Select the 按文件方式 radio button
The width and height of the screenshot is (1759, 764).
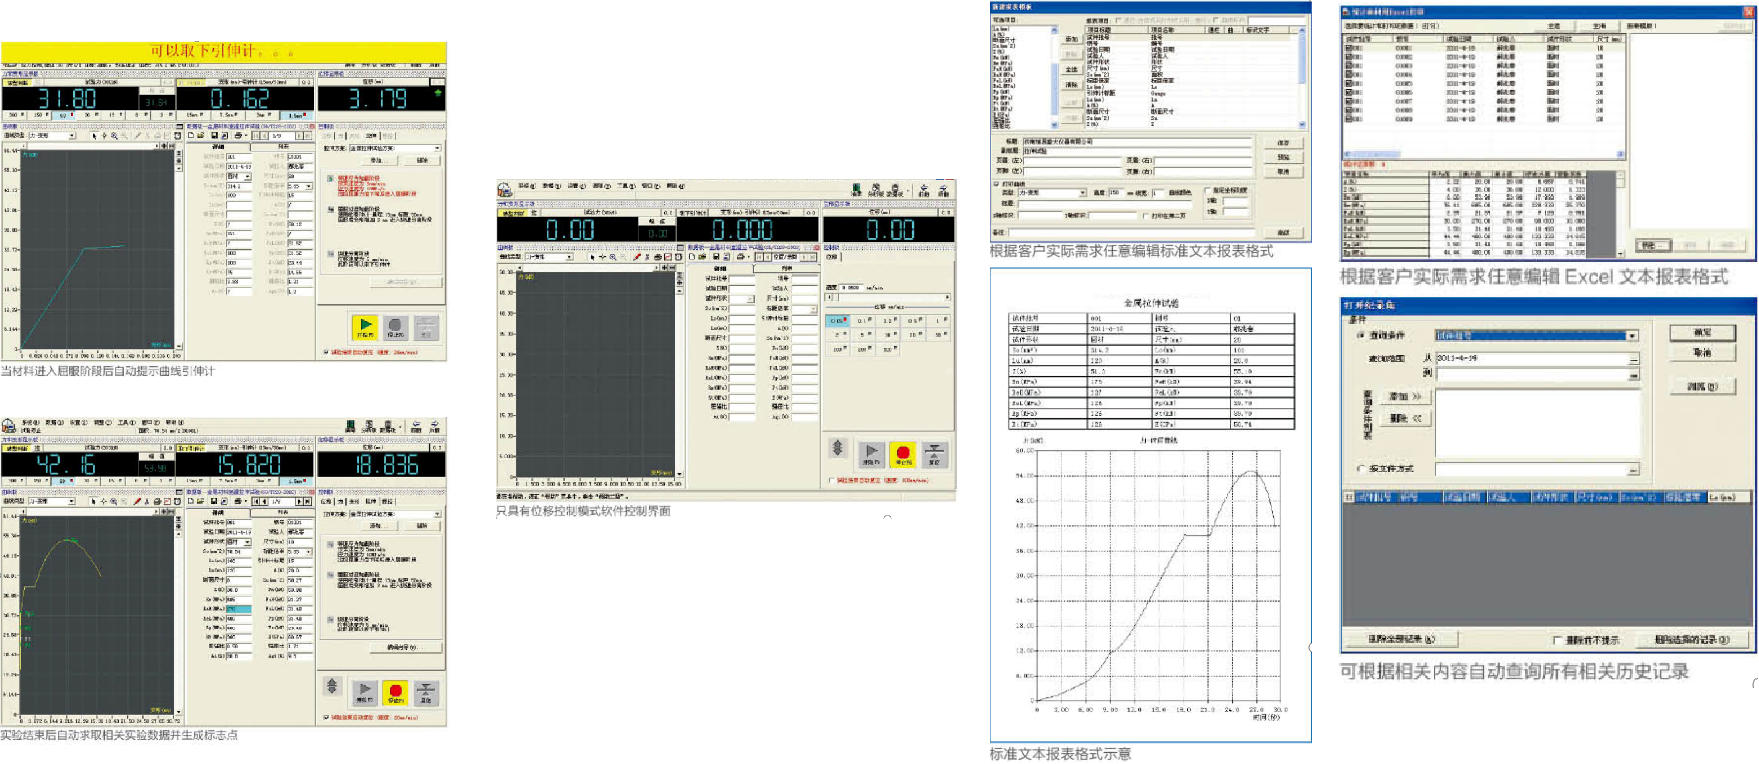point(1361,468)
